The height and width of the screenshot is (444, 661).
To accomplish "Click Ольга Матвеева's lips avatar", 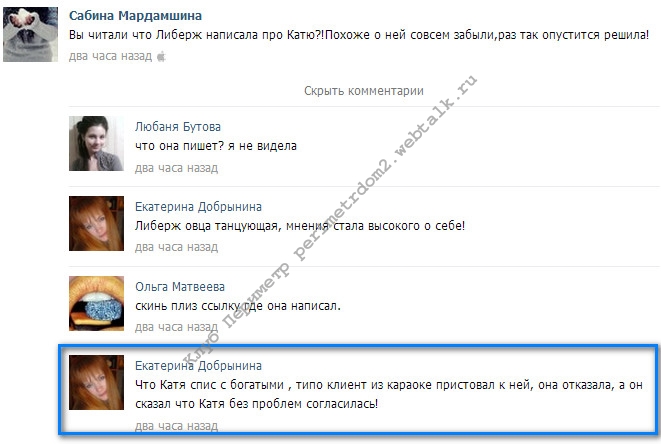I will [x=96, y=303].
